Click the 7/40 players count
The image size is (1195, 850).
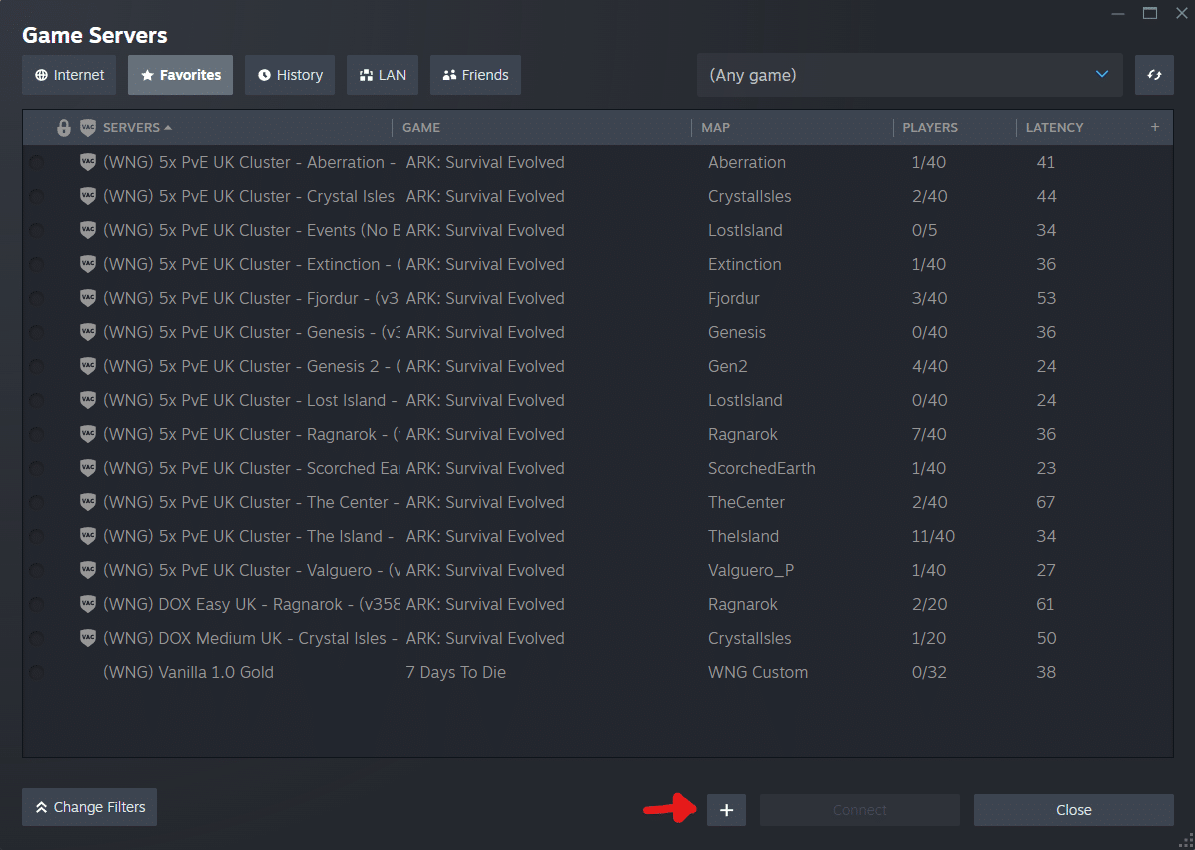(x=929, y=435)
